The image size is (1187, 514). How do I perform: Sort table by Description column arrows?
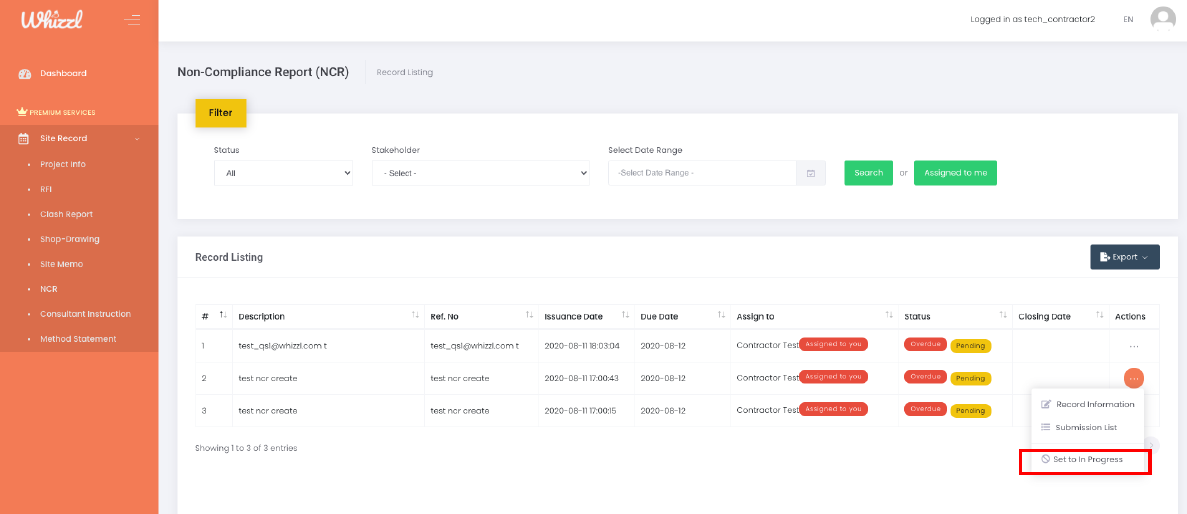pyautogui.click(x=415, y=316)
